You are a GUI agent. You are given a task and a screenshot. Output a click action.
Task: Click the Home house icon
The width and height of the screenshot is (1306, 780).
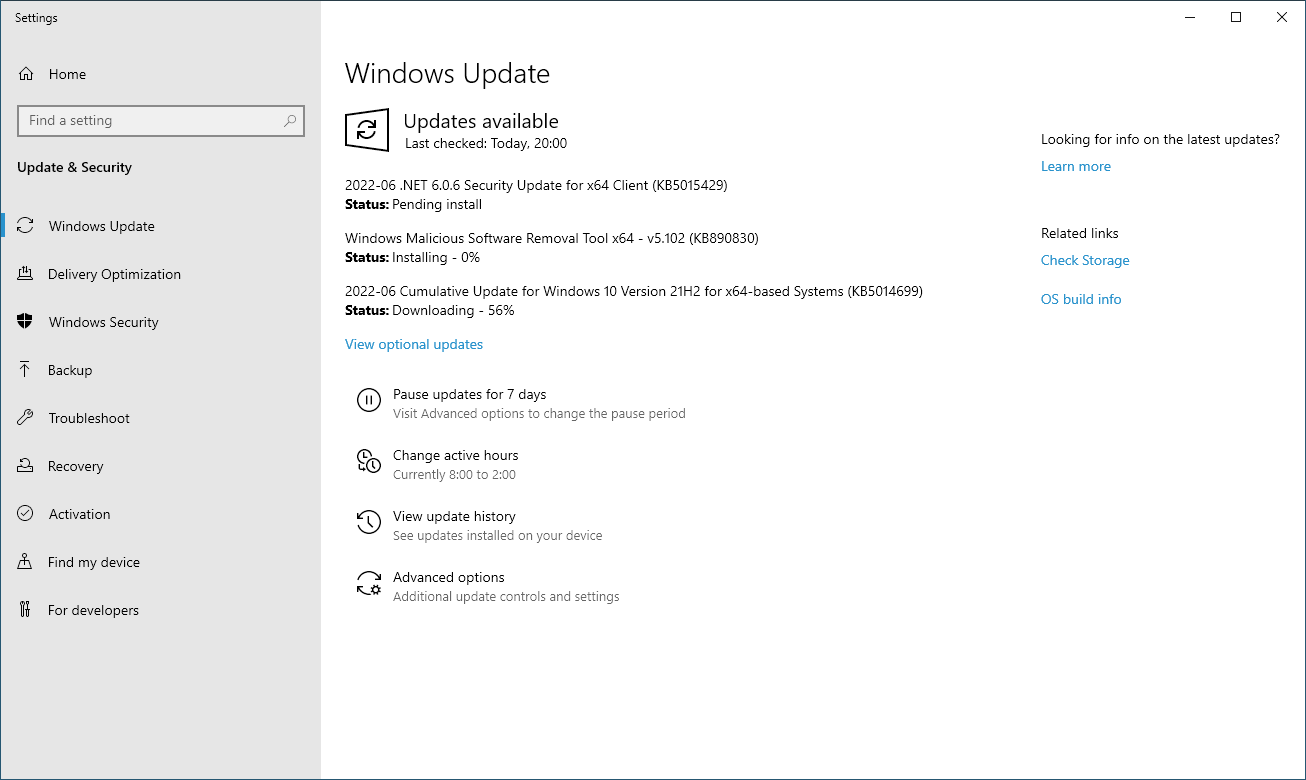[26, 74]
